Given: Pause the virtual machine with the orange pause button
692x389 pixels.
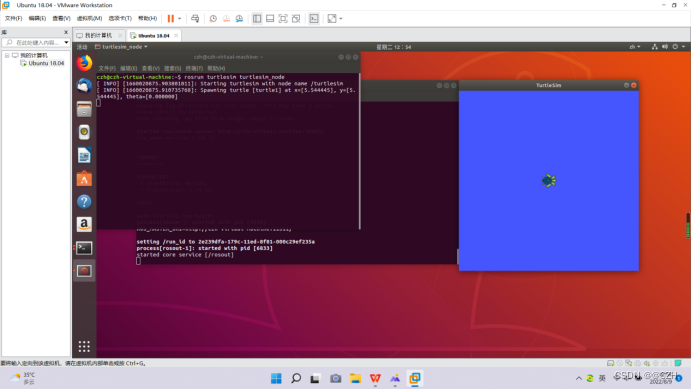Looking at the screenshot, I should click(170, 19).
